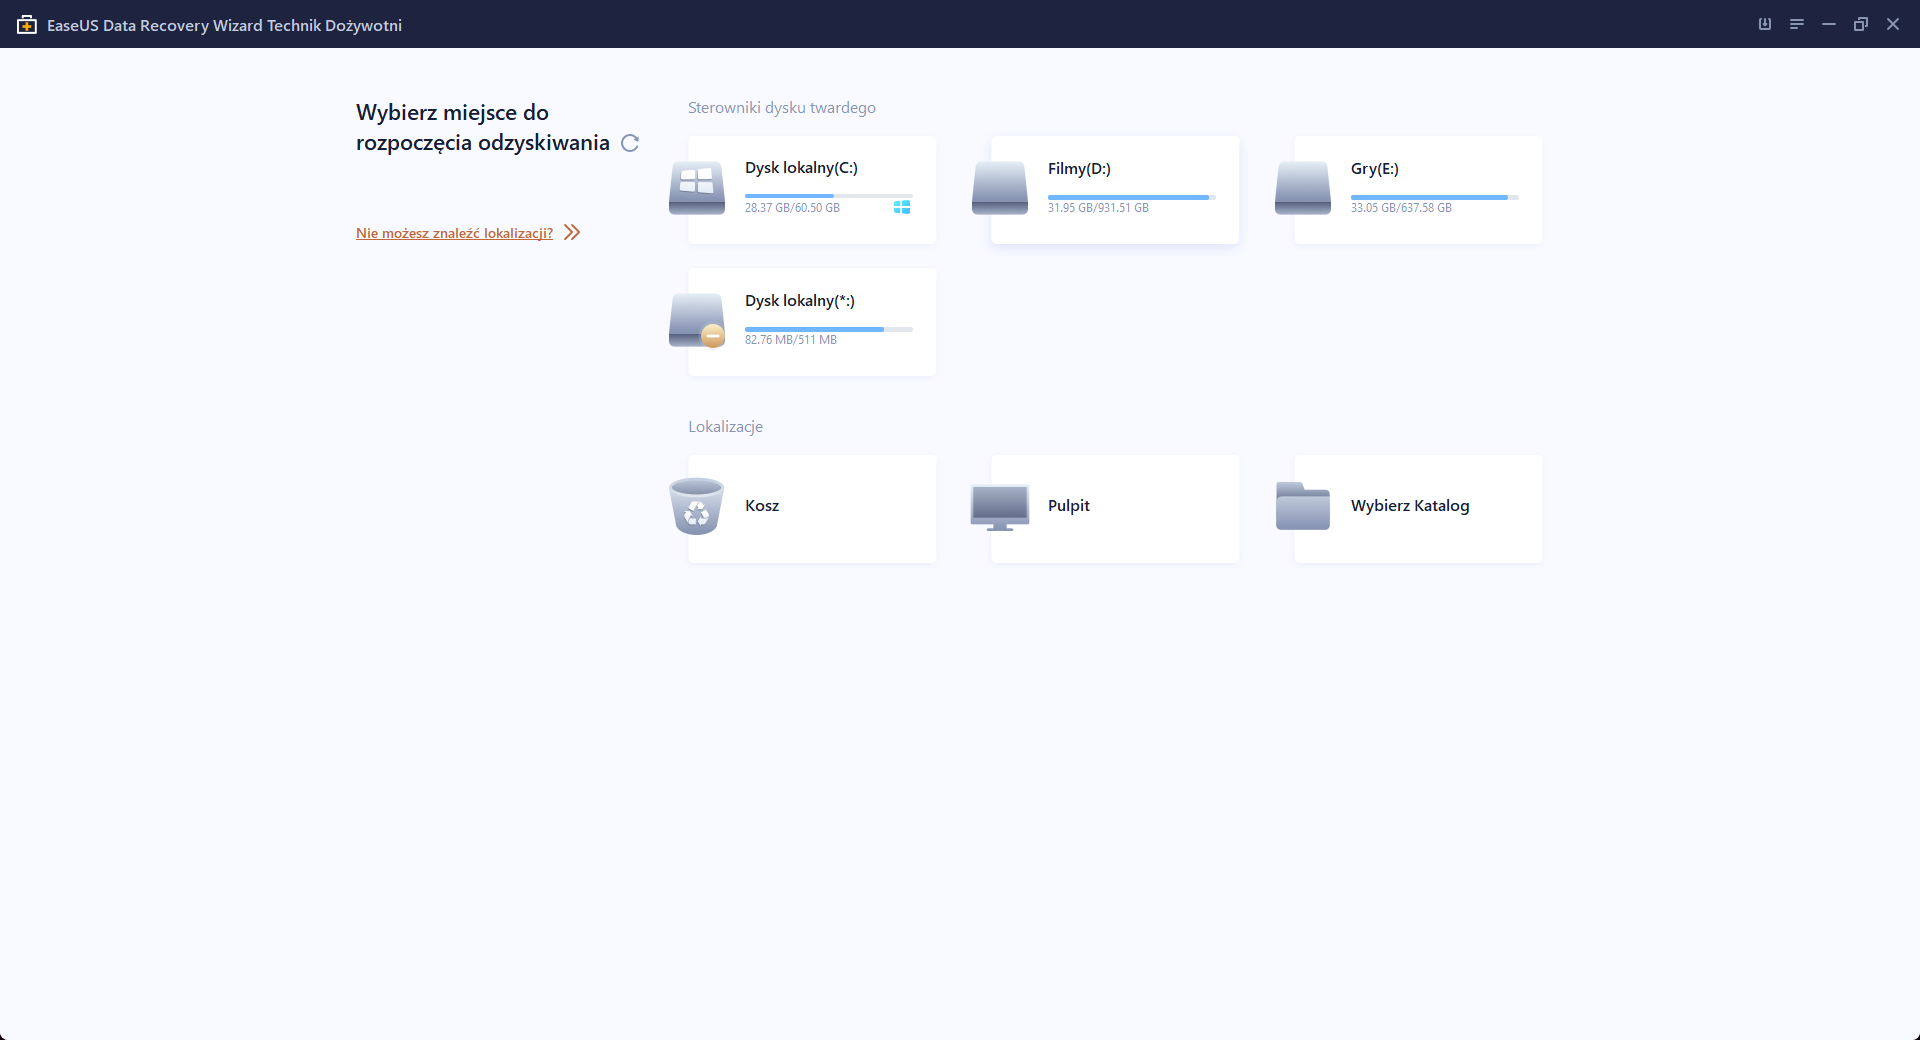This screenshot has height=1040, width=1920.
Task: Click the Windows logo badge on C: drive
Action: pos(902,207)
